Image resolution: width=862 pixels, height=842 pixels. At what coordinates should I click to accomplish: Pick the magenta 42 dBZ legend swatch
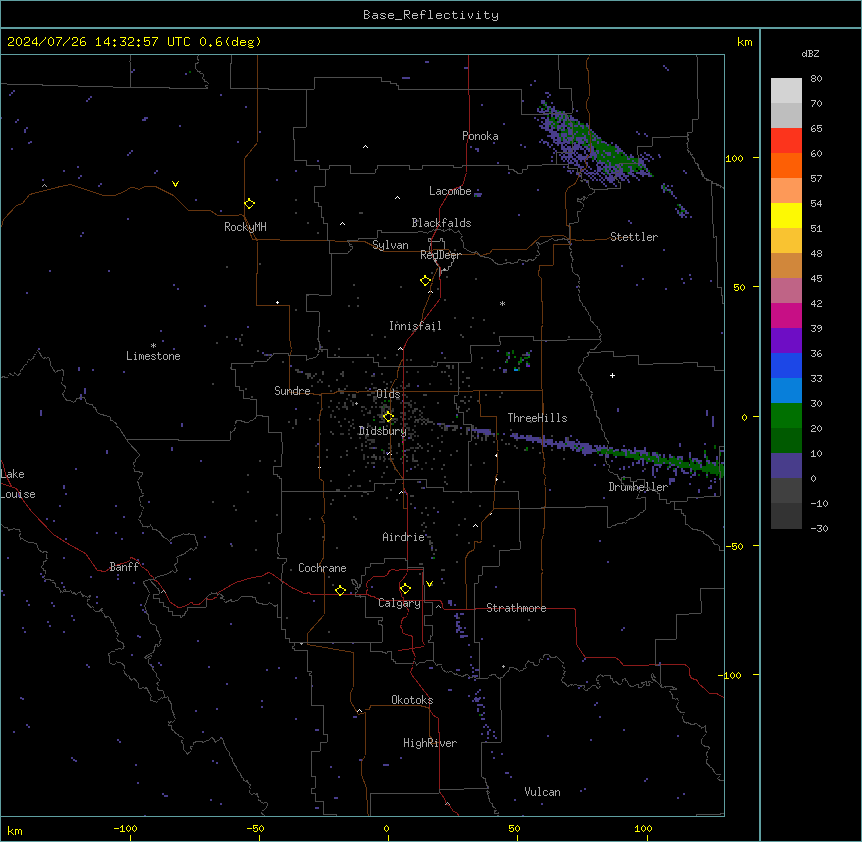(x=786, y=315)
